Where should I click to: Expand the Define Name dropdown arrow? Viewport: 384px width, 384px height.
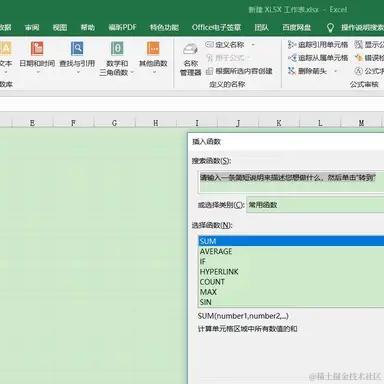tap(253, 45)
